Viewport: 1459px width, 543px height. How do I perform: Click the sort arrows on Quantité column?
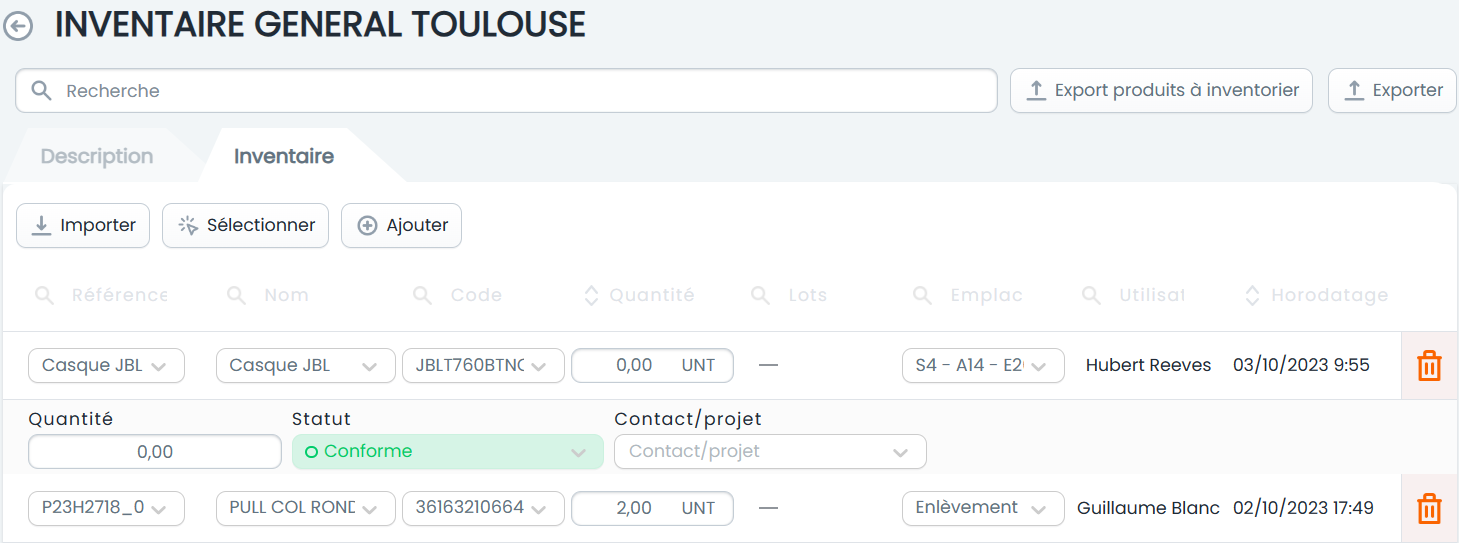click(591, 295)
